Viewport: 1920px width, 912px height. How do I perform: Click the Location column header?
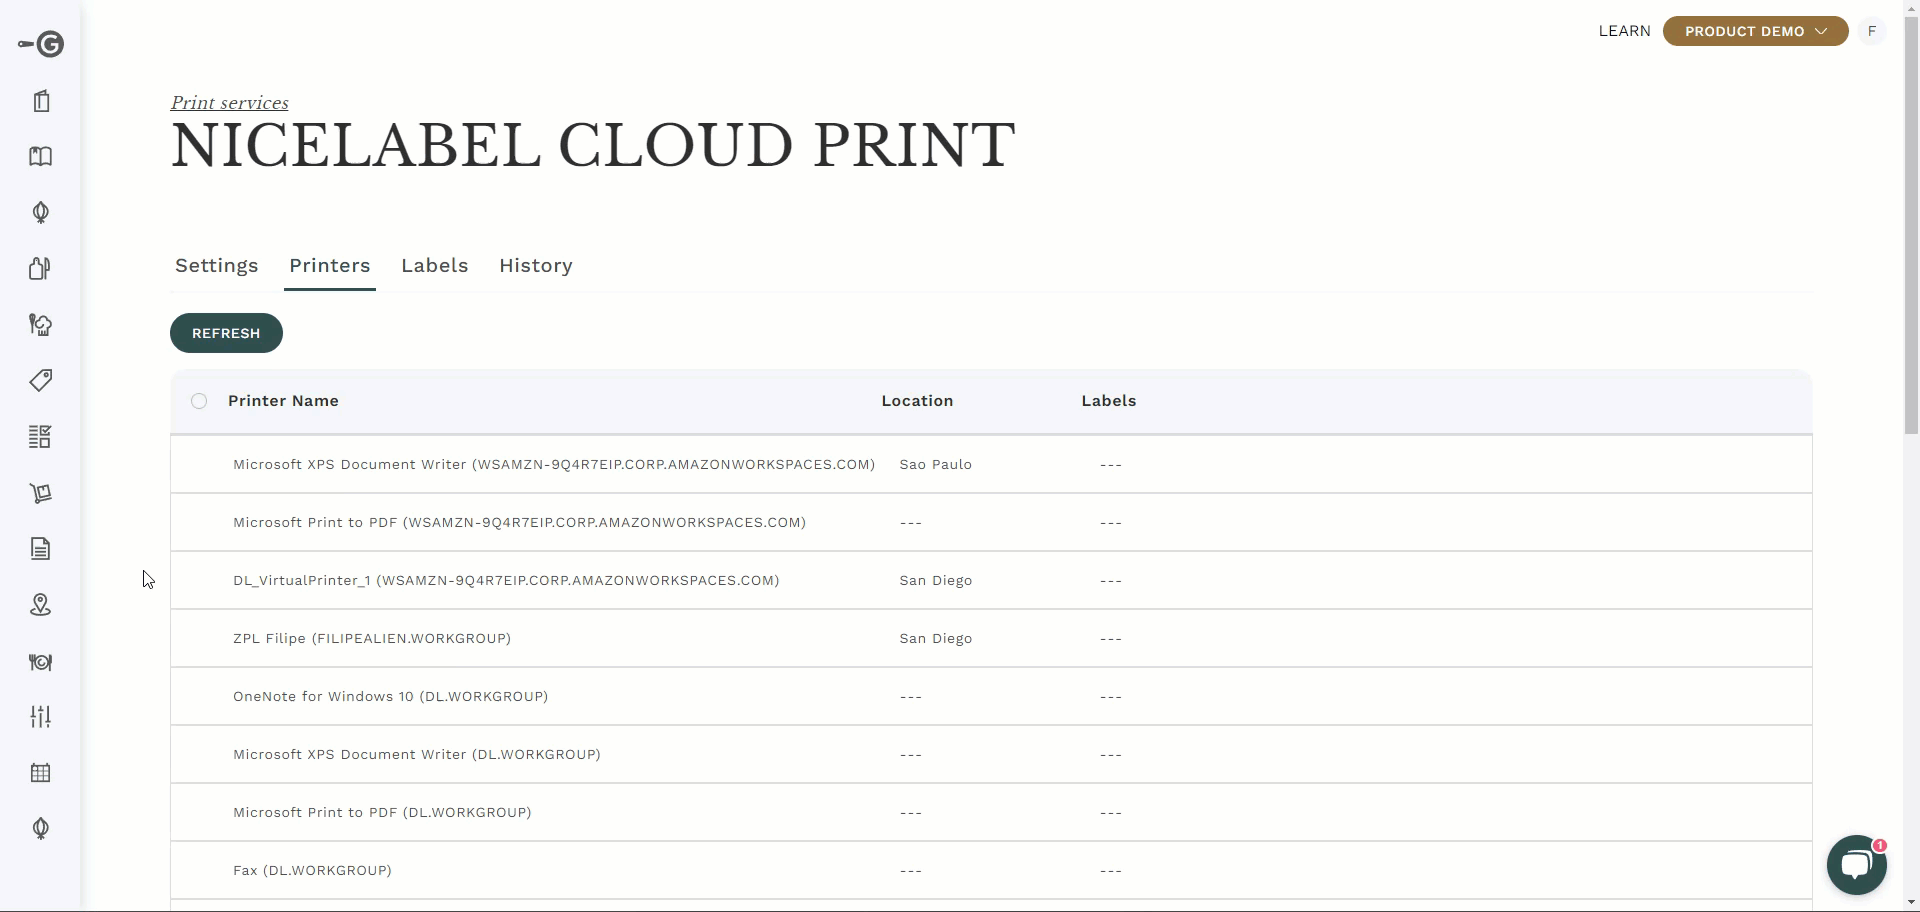point(917,401)
